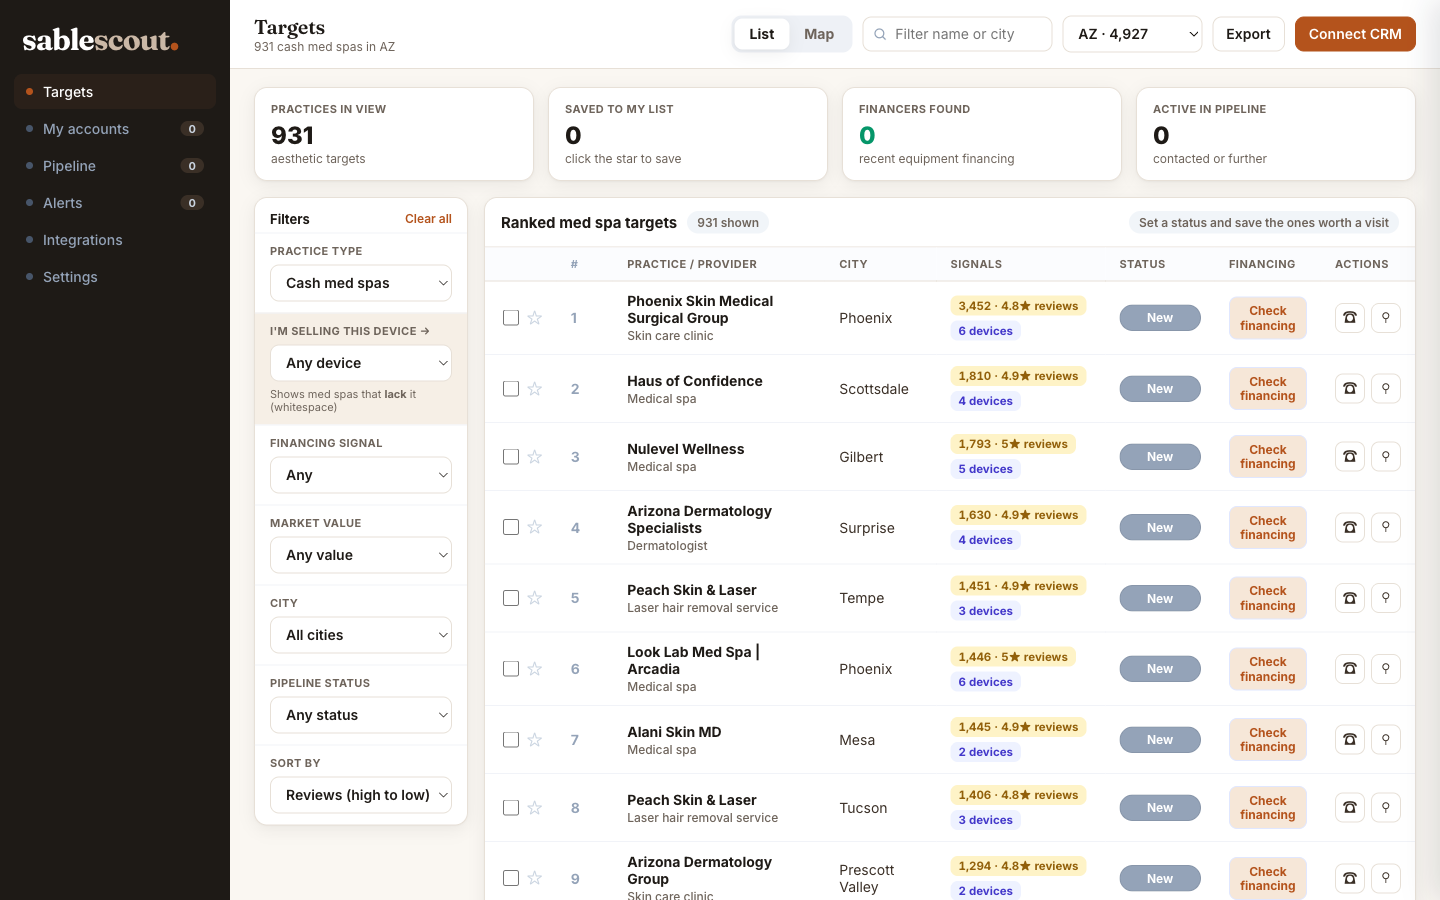Clear all filters link
The height and width of the screenshot is (900, 1440).
428,219
